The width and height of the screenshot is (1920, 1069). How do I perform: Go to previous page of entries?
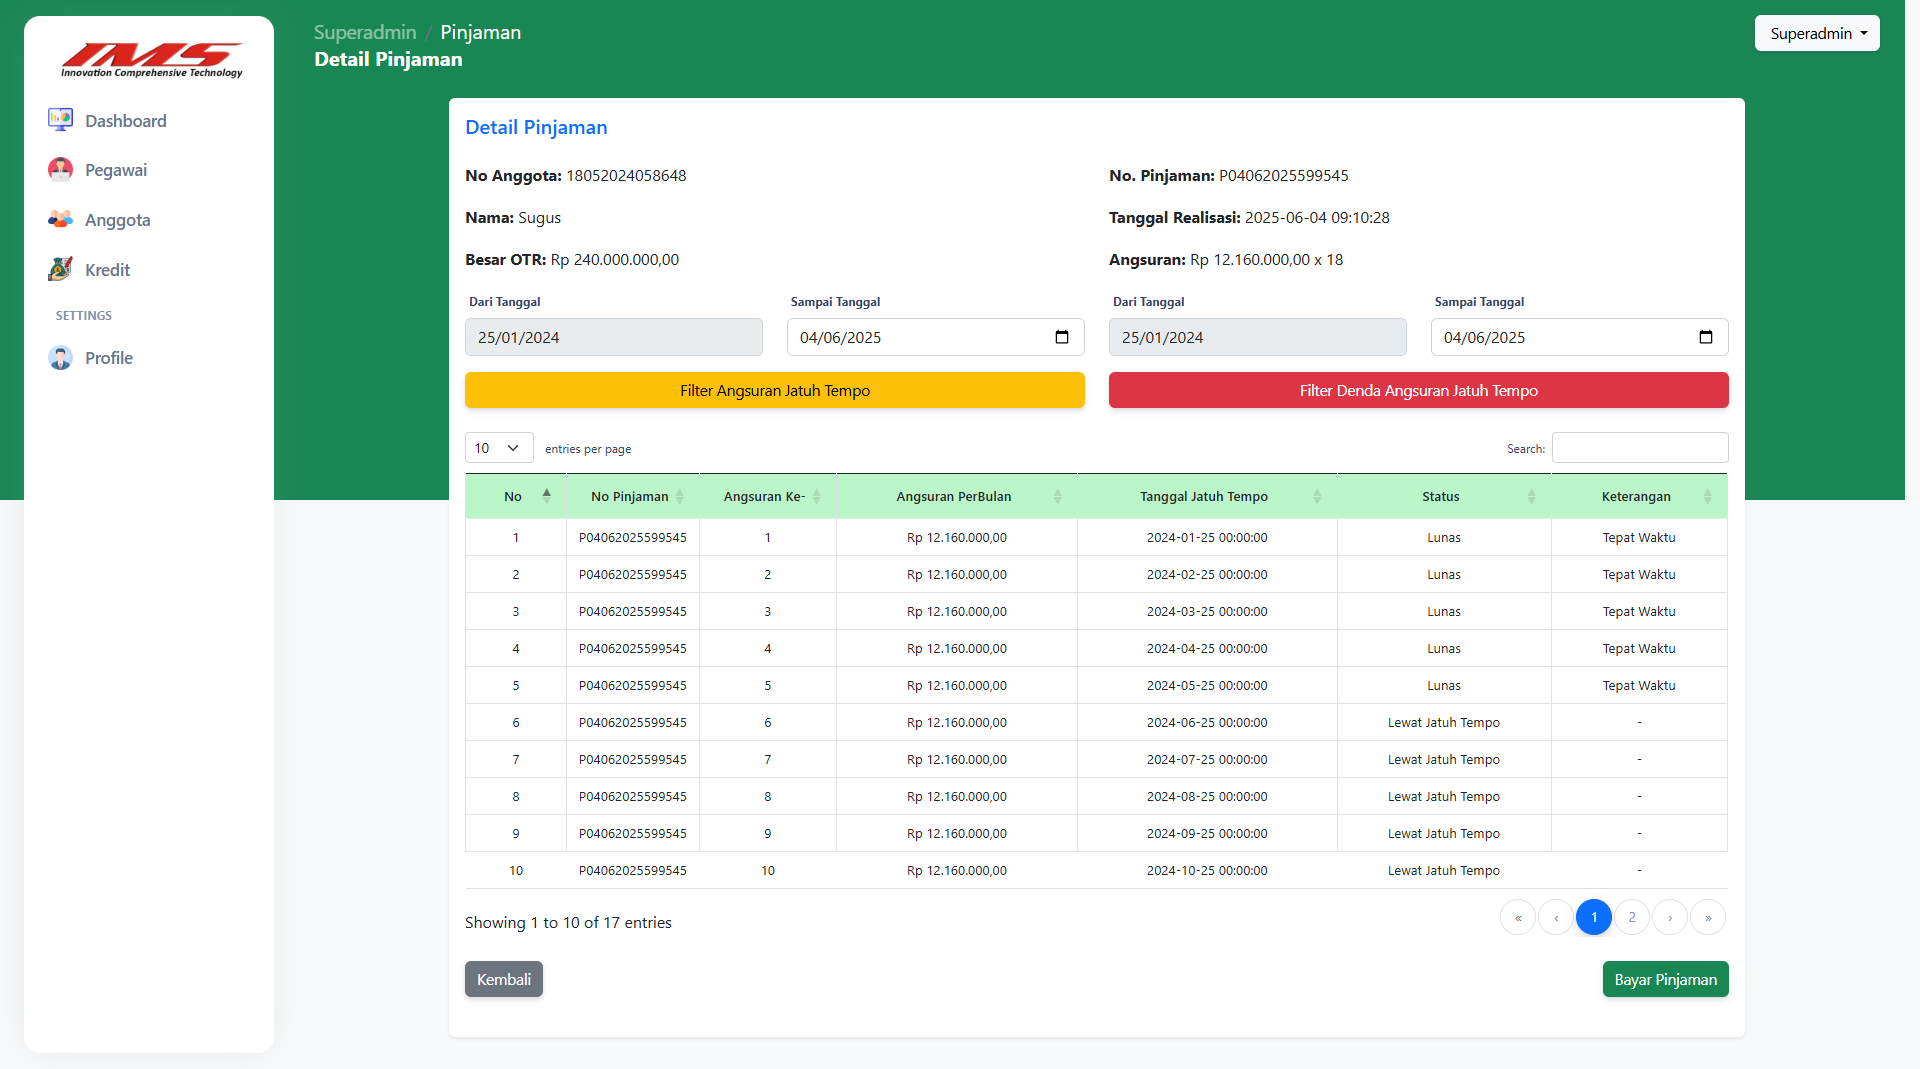pyautogui.click(x=1556, y=917)
